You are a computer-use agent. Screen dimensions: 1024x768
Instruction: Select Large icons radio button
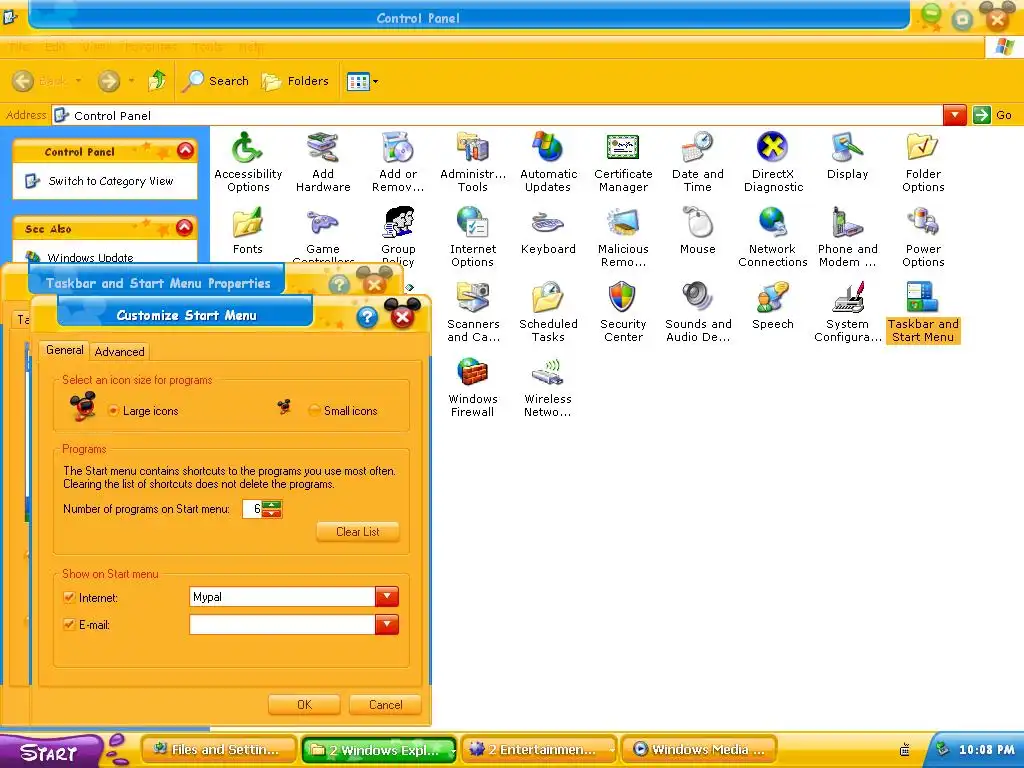pos(114,410)
